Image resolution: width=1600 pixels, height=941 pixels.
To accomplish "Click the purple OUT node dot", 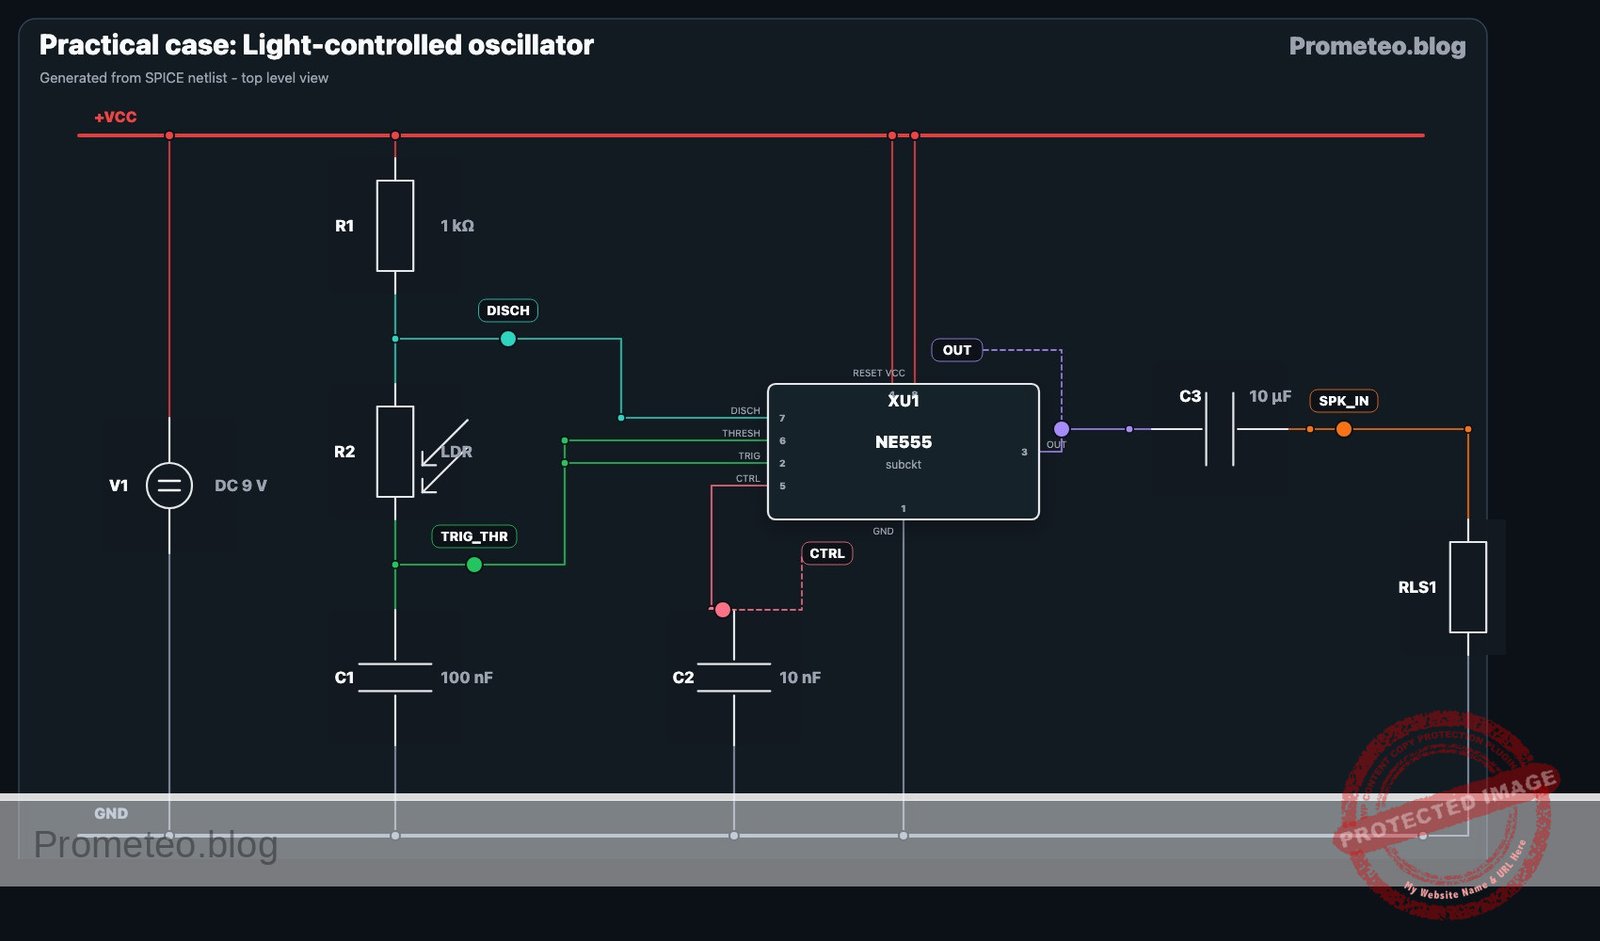I will tap(1061, 429).
